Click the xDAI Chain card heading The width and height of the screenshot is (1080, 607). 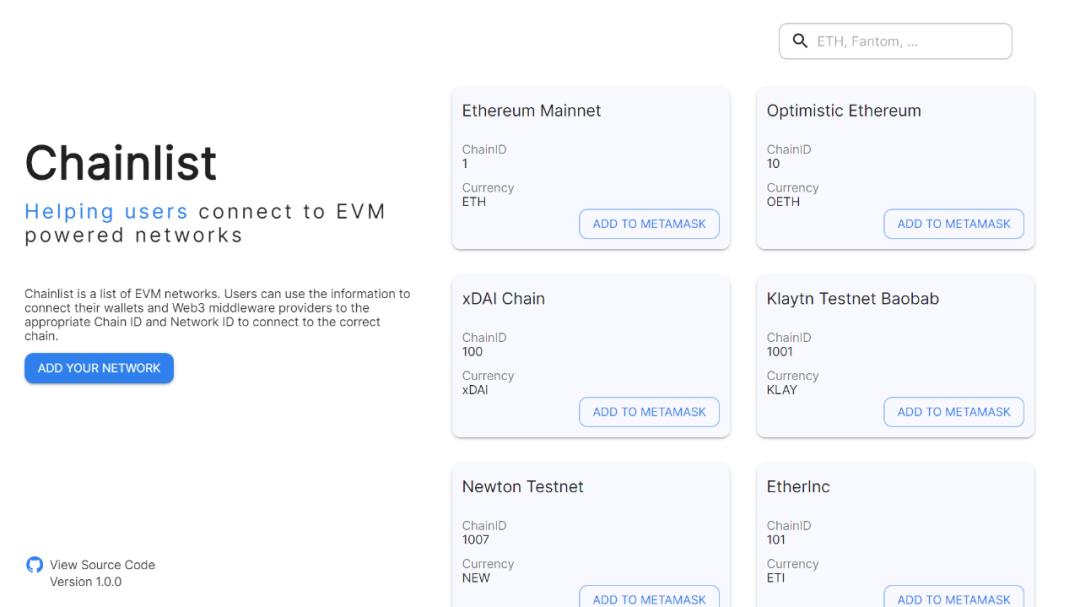(503, 299)
